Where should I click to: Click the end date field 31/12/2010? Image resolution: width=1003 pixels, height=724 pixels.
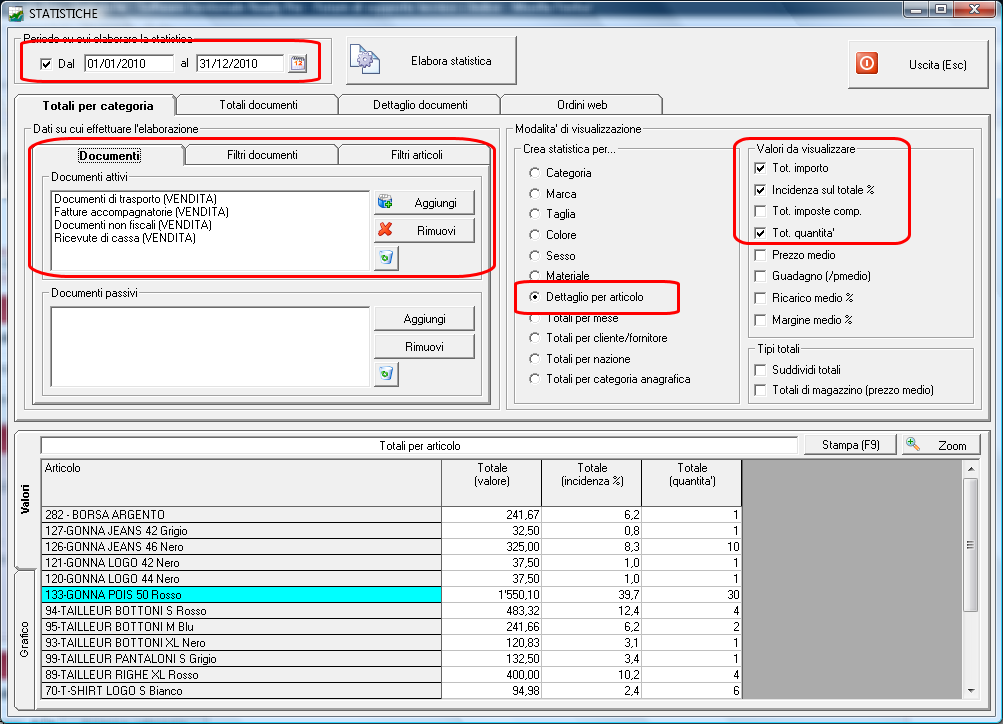point(240,64)
